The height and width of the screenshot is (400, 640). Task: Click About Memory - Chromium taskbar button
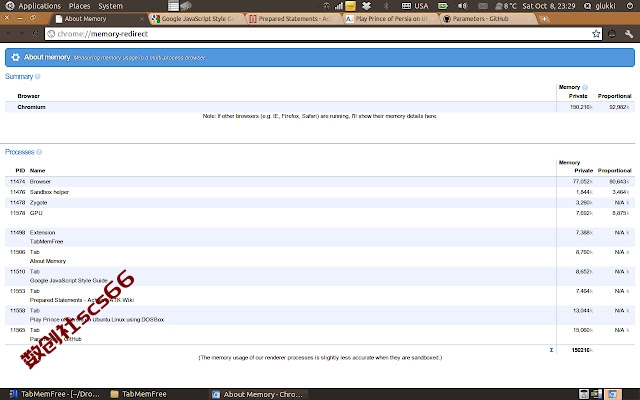258,394
